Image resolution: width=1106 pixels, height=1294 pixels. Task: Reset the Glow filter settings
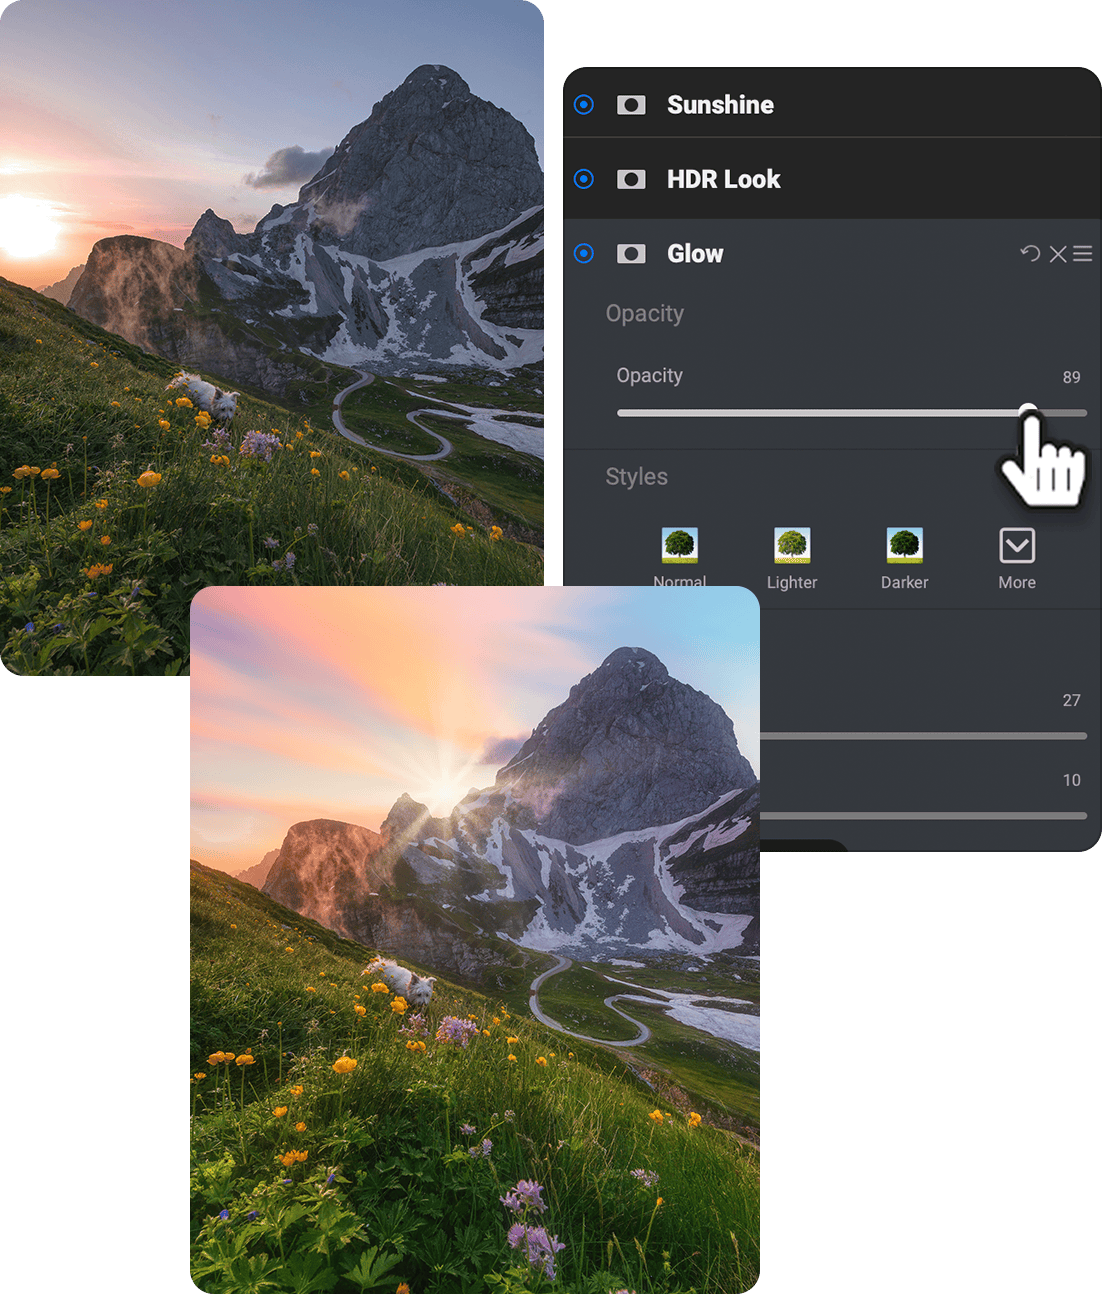(1030, 254)
